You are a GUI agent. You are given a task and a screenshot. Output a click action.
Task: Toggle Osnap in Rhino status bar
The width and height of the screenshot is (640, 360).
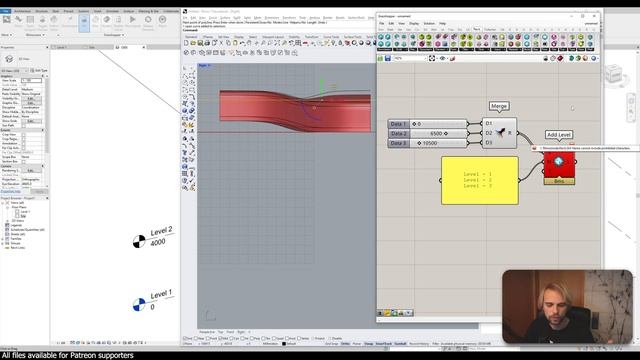(368, 344)
